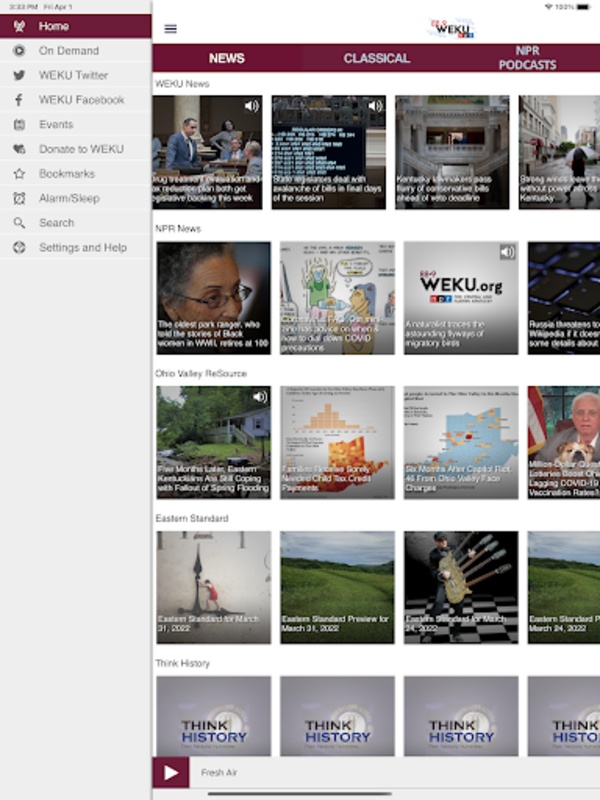Tap the NPR News section heading
Image resolution: width=600 pixels, height=800 pixels.
pyautogui.click(x=178, y=229)
